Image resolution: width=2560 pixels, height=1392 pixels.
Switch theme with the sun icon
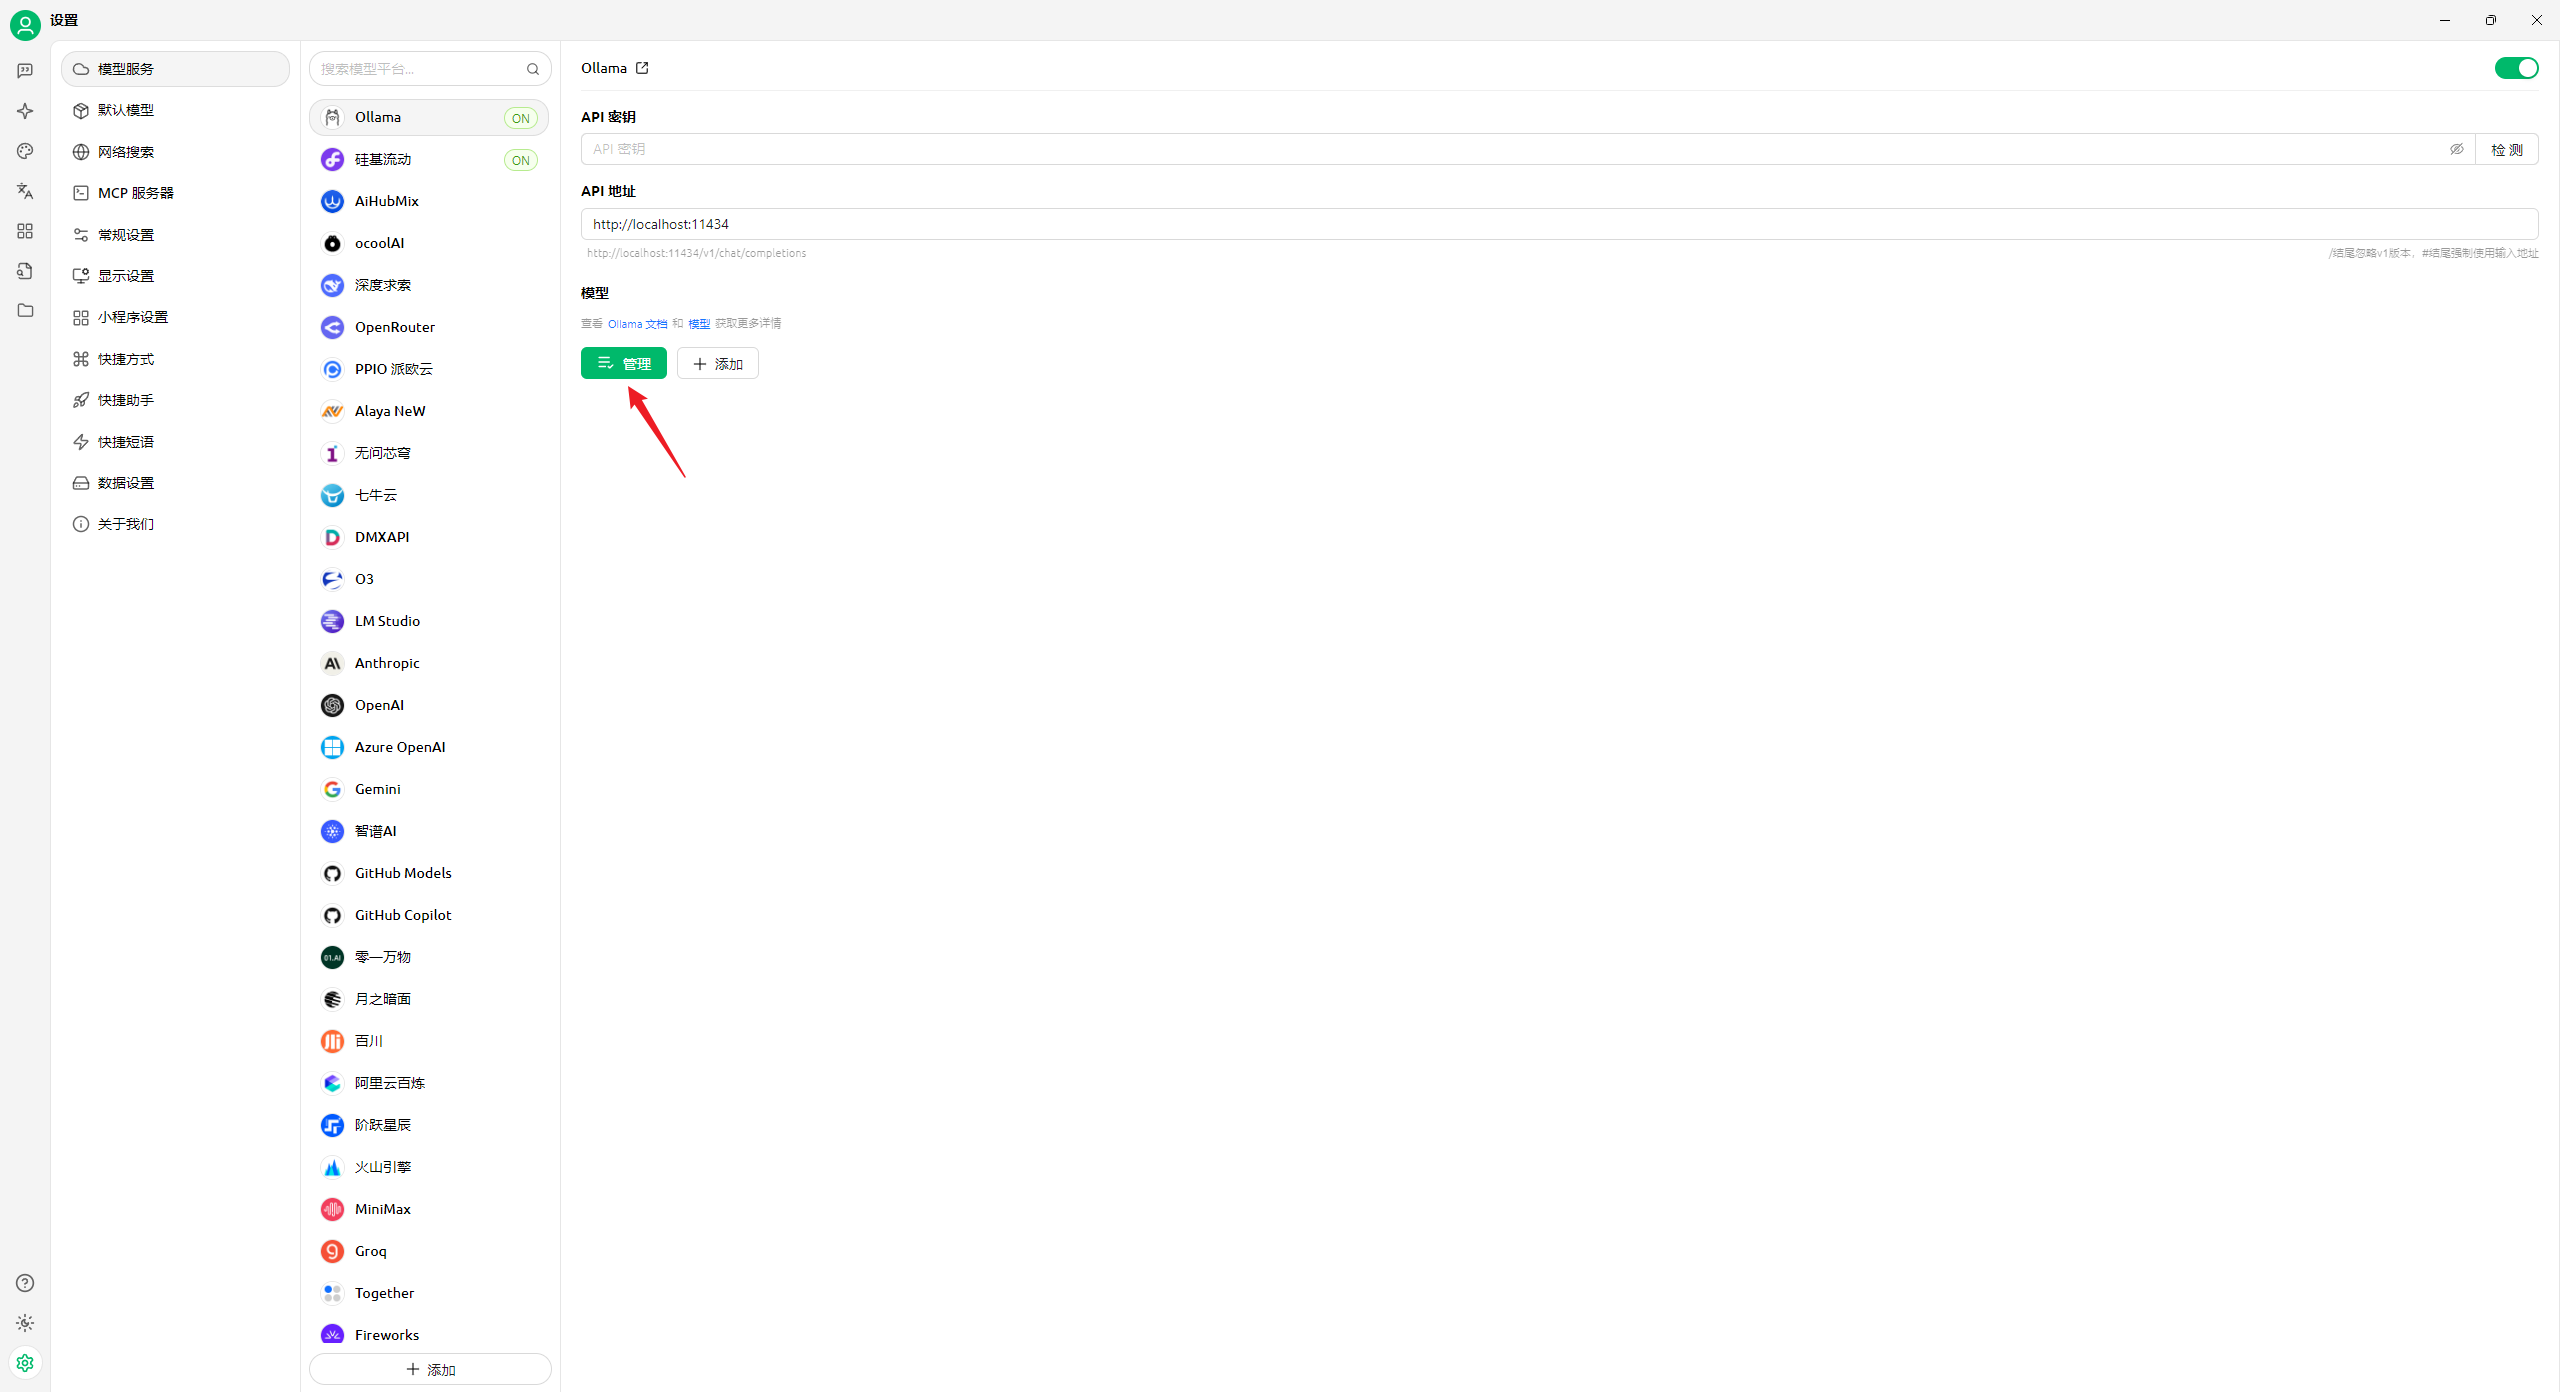point(25,1323)
